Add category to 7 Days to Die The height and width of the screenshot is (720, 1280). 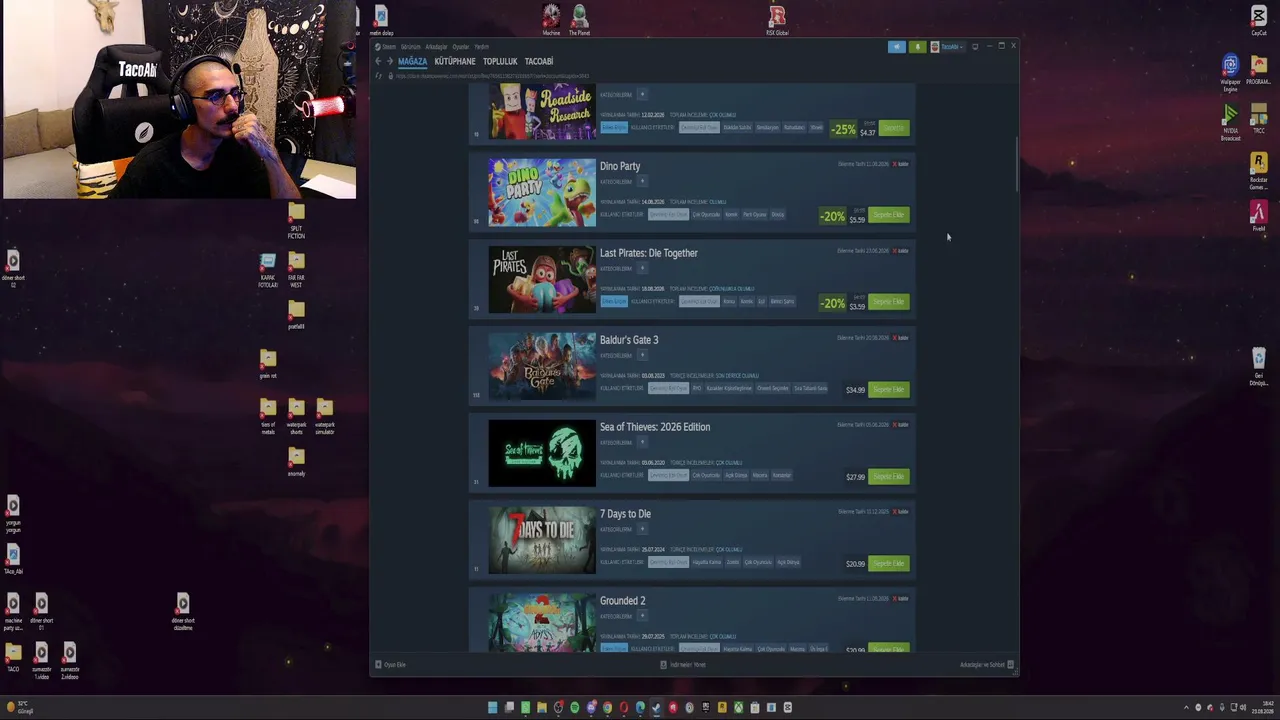click(642, 529)
